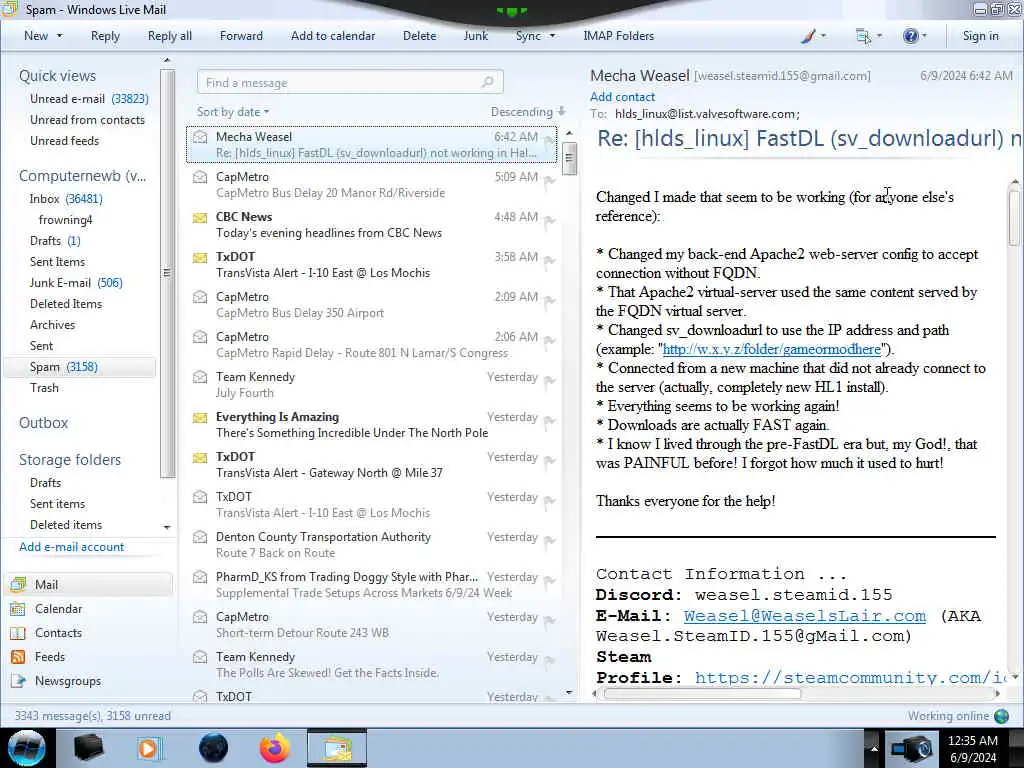Viewport: 1024px width, 768px height.
Task: Click Sign in
Action: pyautogui.click(x=980, y=36)
